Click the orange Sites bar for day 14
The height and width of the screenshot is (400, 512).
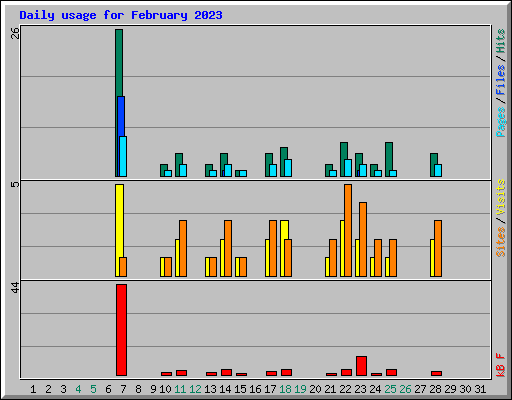click(x=228, y=248)
